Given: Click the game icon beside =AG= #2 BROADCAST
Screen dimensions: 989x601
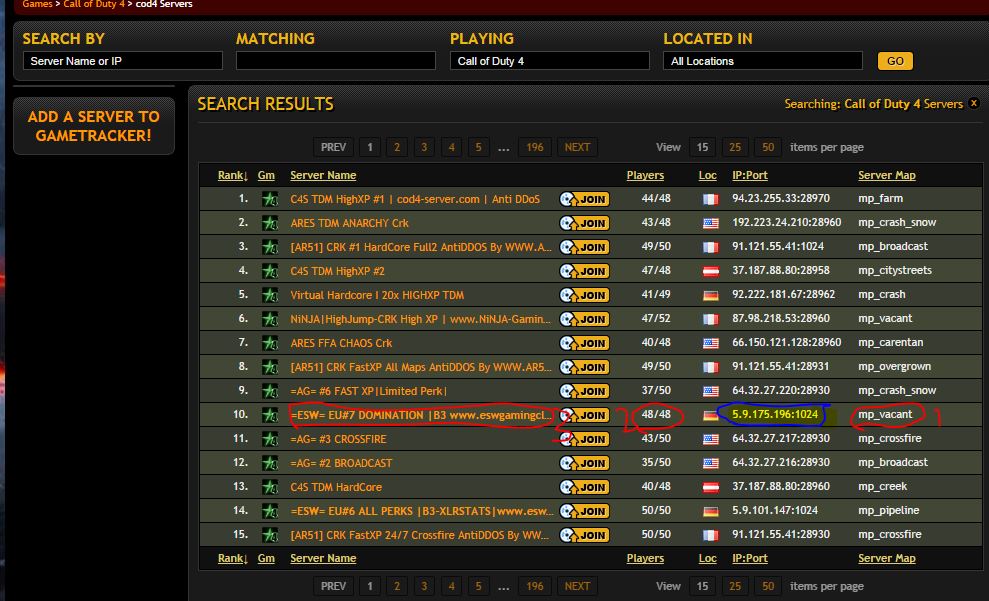Looking at the screenshot, I should (x=270, y=463).
